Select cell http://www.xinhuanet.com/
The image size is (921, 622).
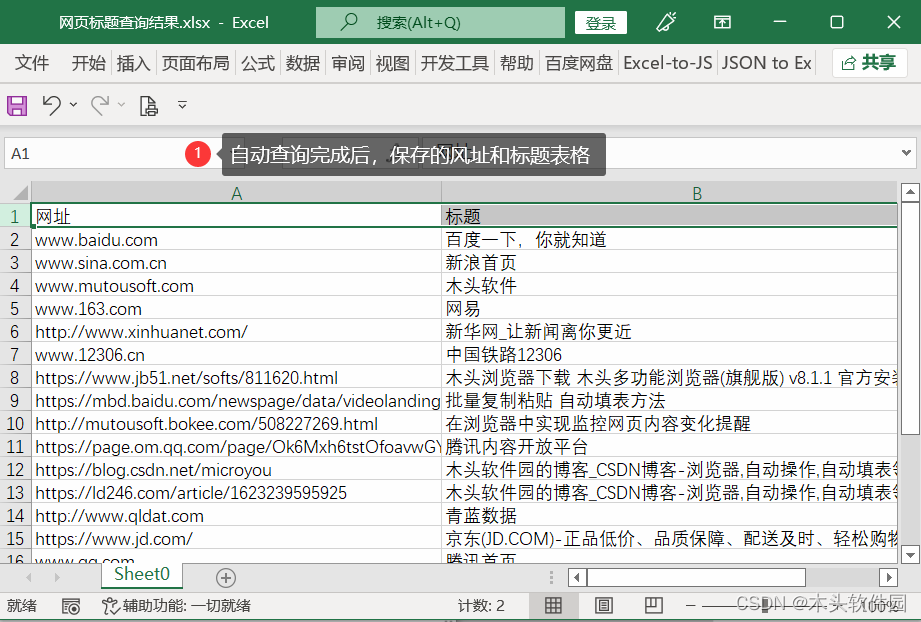(x=236, y=332)
